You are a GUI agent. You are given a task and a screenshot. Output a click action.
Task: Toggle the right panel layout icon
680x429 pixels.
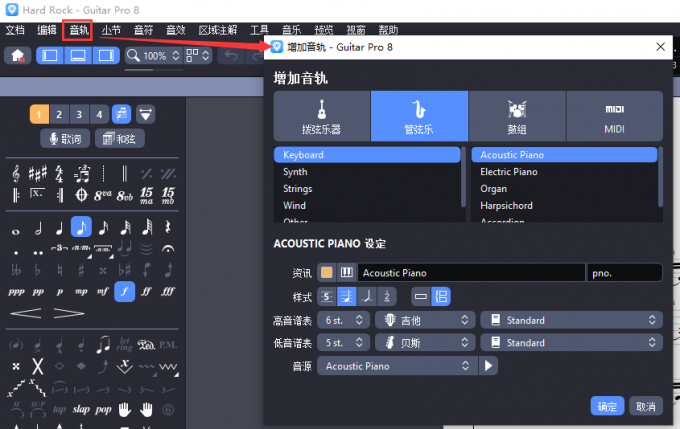point(106,56)
